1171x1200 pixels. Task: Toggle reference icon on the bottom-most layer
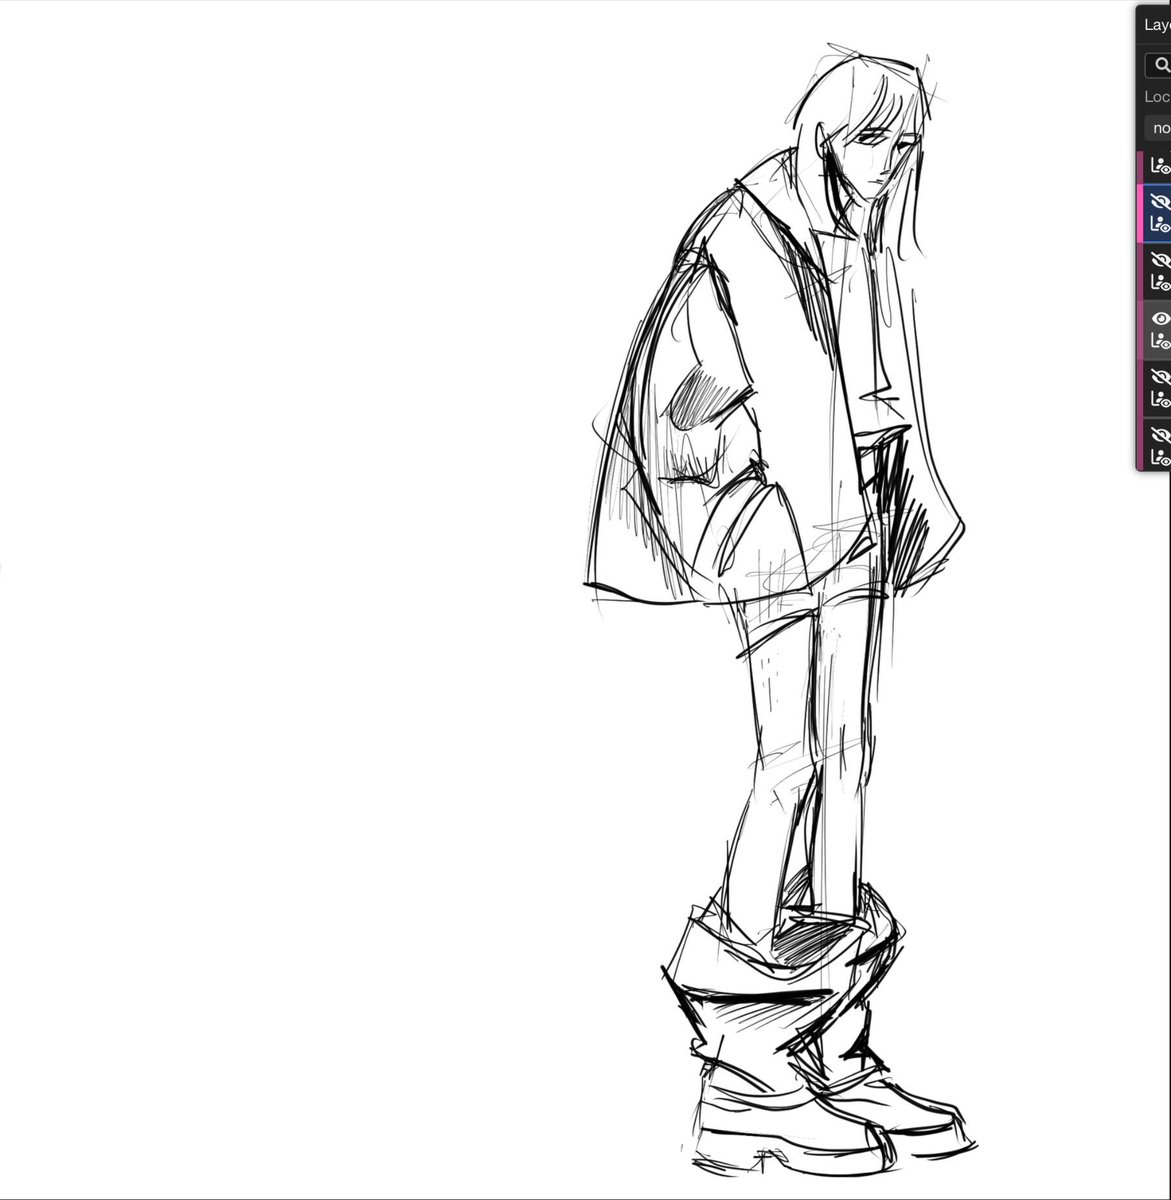(x=1160, y=457)
